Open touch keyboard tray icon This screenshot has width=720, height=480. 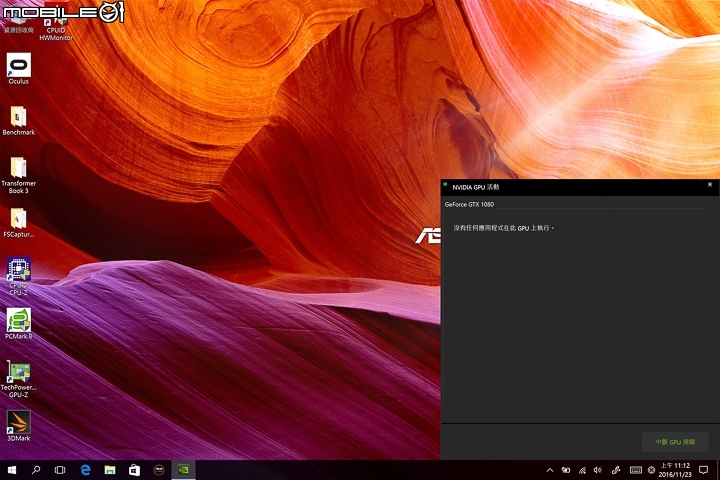(636, 470)
